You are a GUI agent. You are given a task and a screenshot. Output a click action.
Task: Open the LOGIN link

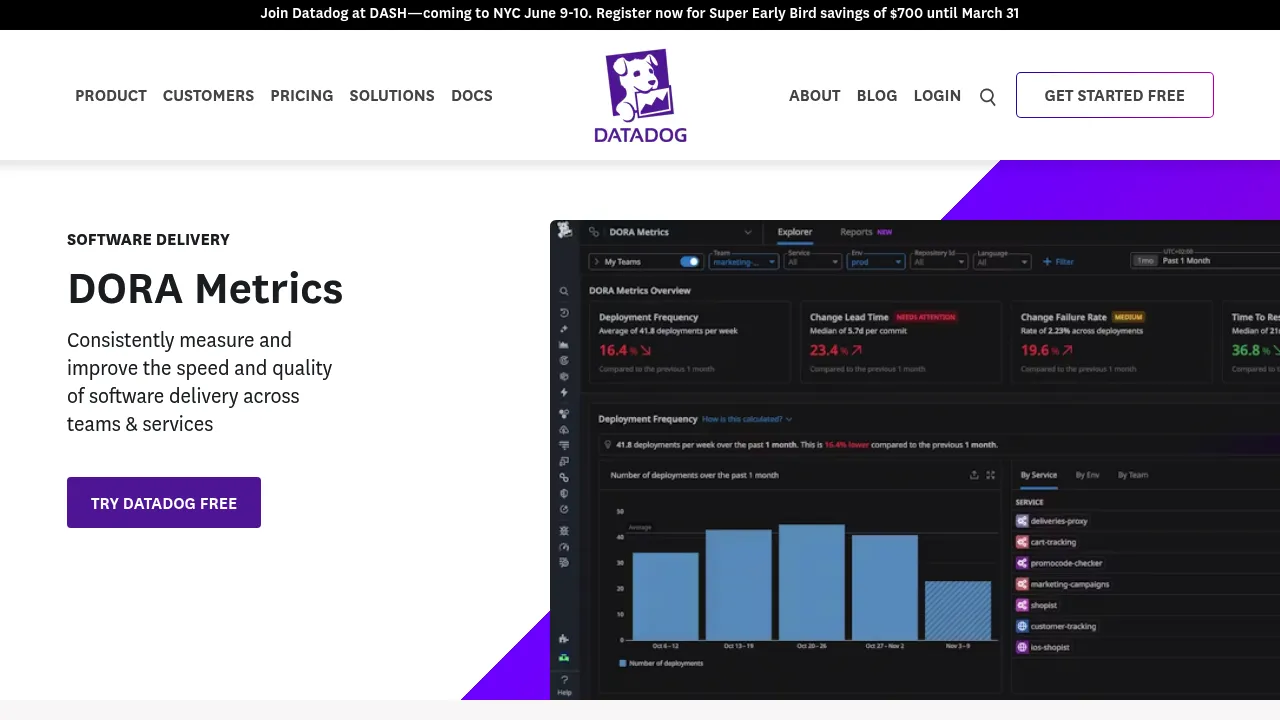click(937, 96)
